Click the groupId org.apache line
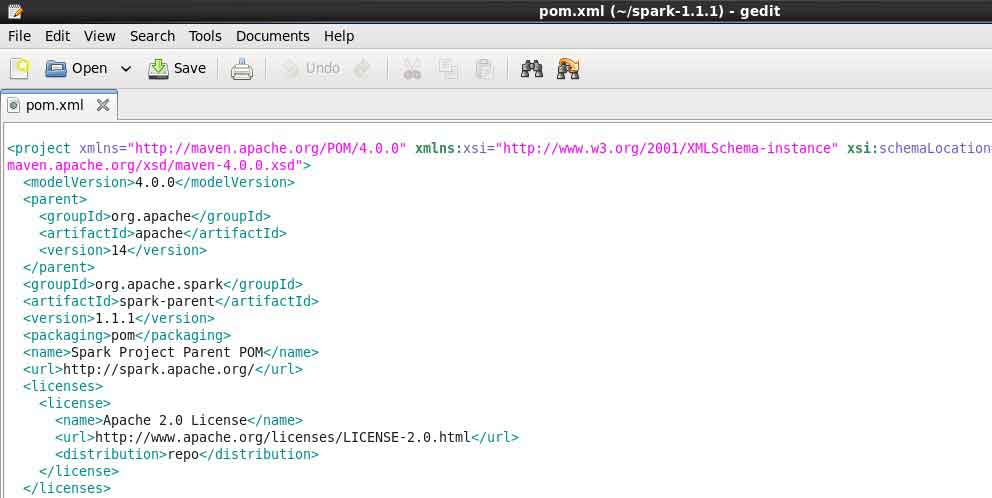The image size is (992, 498). point(155,216)
